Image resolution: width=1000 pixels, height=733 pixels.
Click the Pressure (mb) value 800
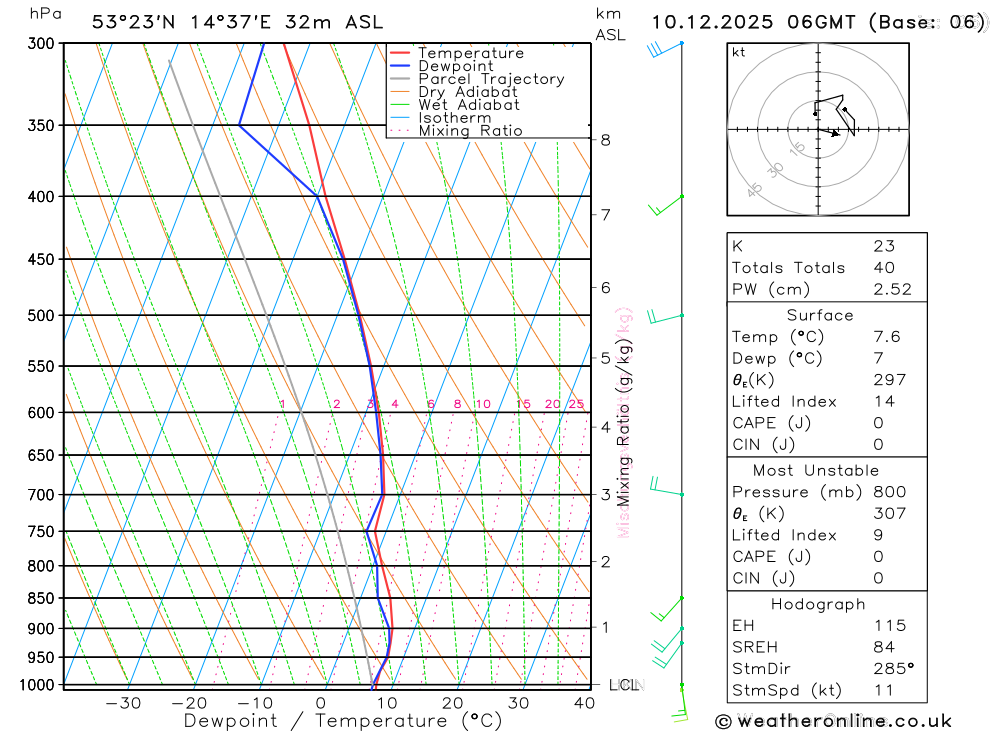click(890, 492)
